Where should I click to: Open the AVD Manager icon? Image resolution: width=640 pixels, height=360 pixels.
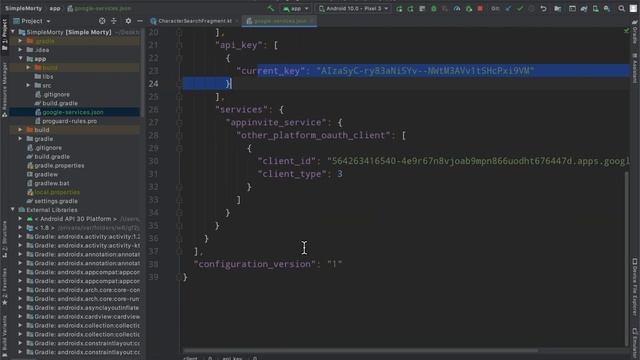coord(596,9)
